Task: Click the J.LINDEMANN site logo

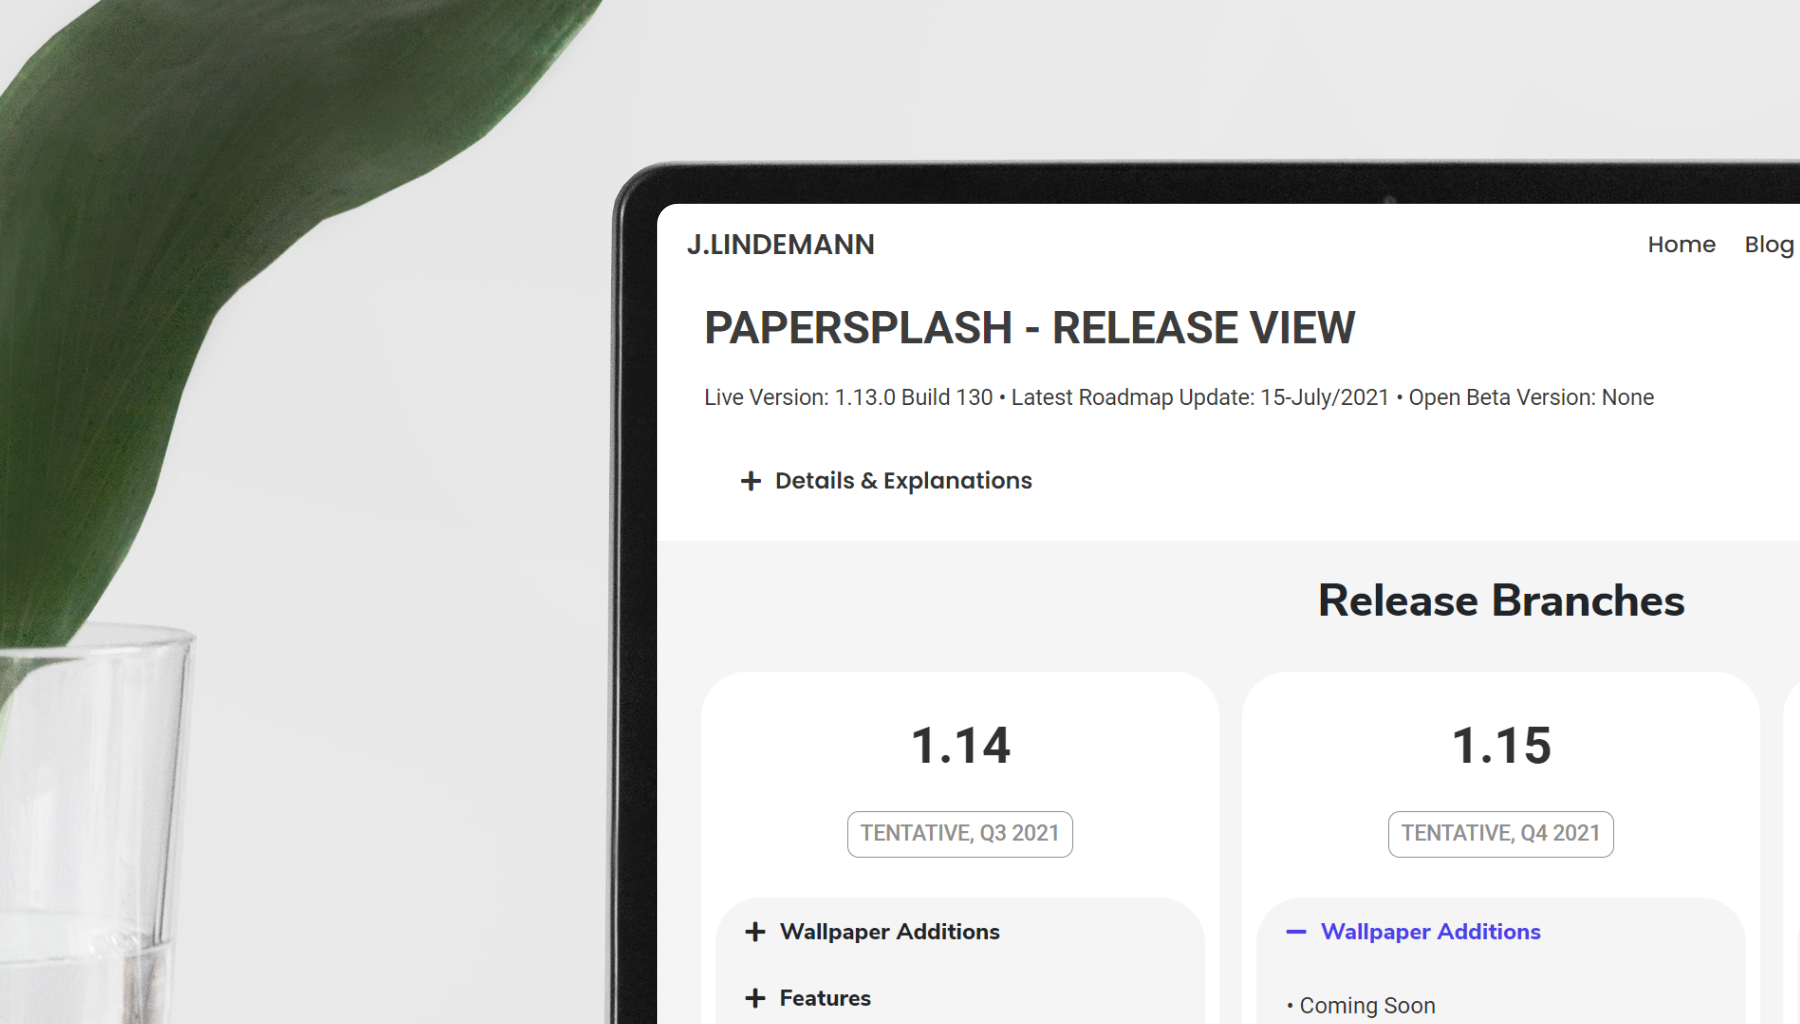Action: [780, 245]
